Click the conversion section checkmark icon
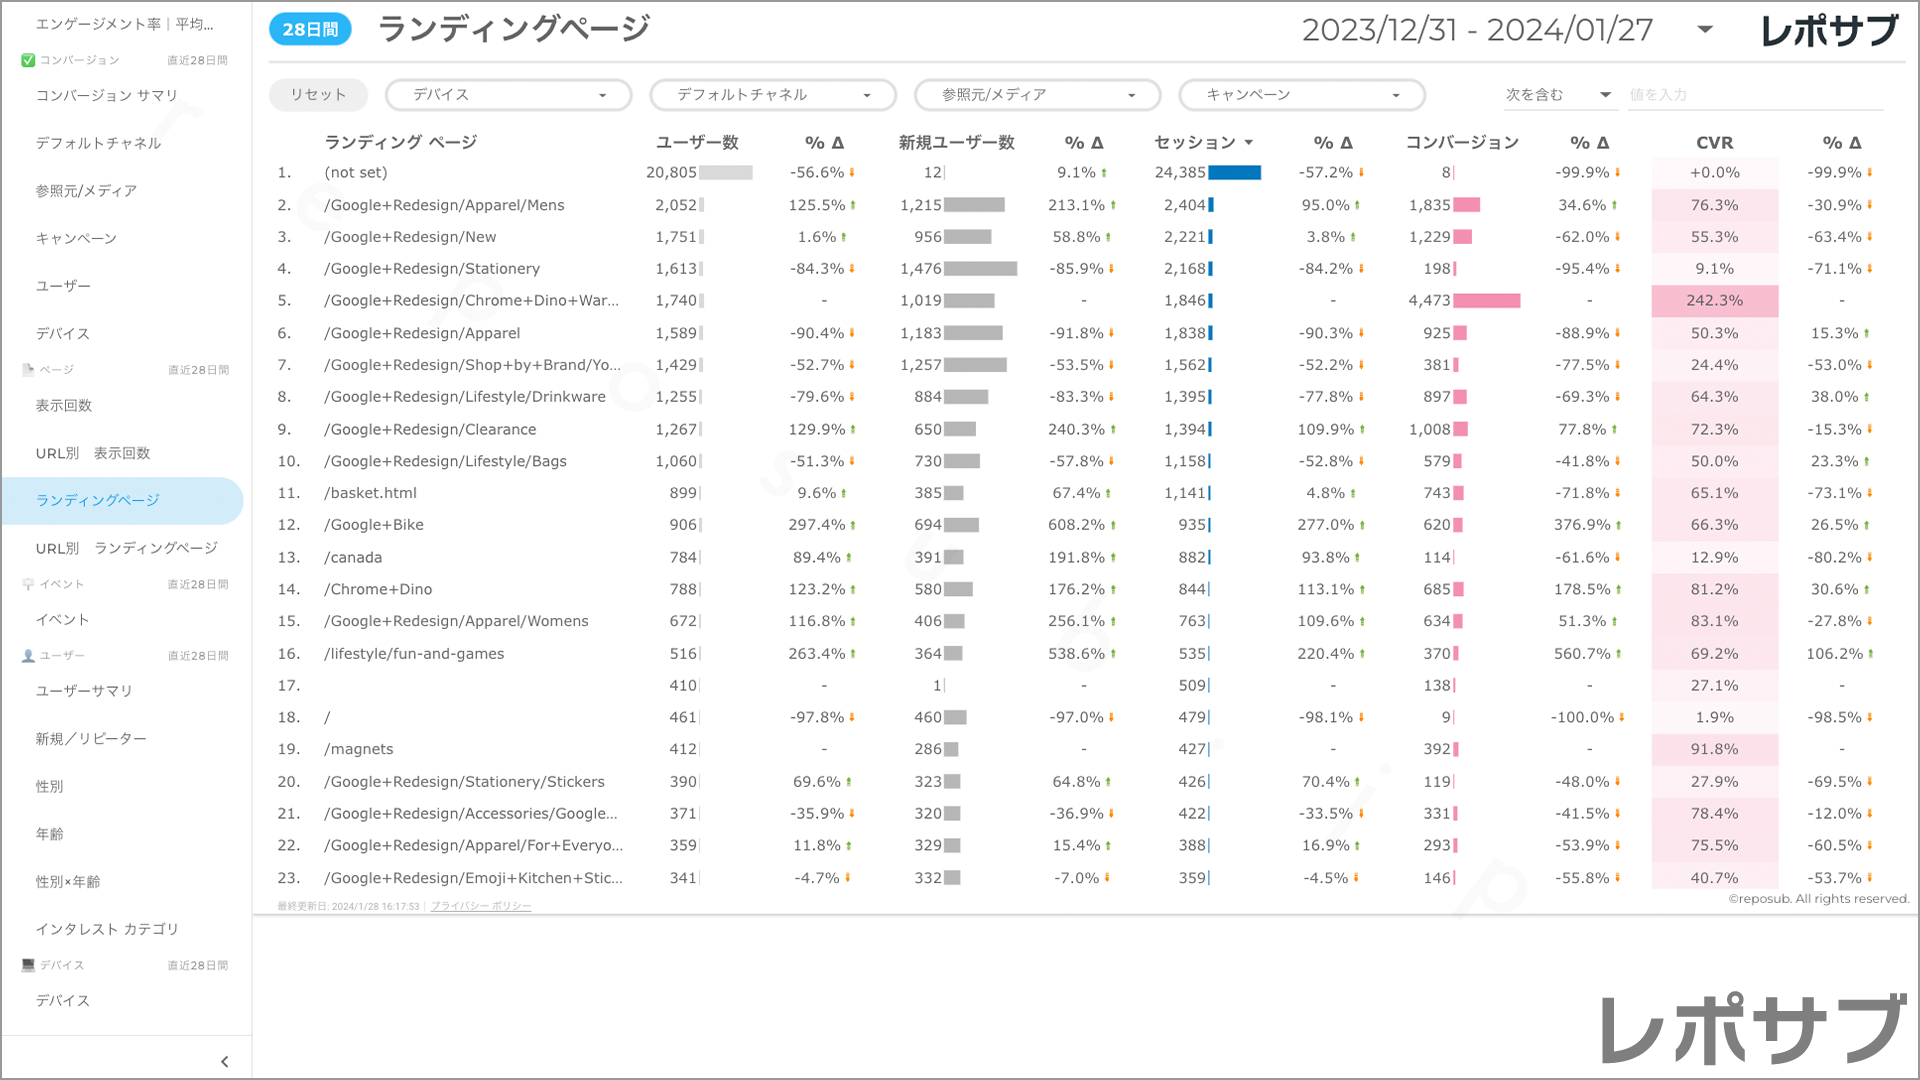The height and width of the screenshot is (1080, 1920). [28, 60]
